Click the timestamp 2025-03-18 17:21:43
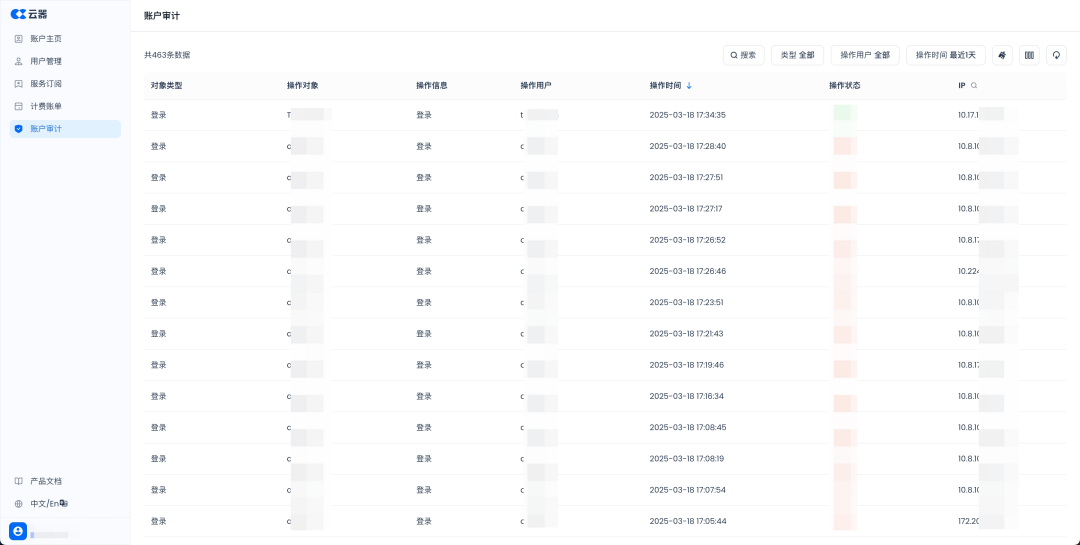 [x=686, y=333]
